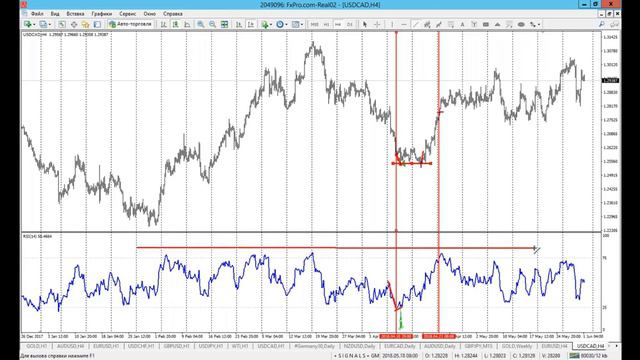
Task: Zoom in on the chart
Action: tap(201, 24)
